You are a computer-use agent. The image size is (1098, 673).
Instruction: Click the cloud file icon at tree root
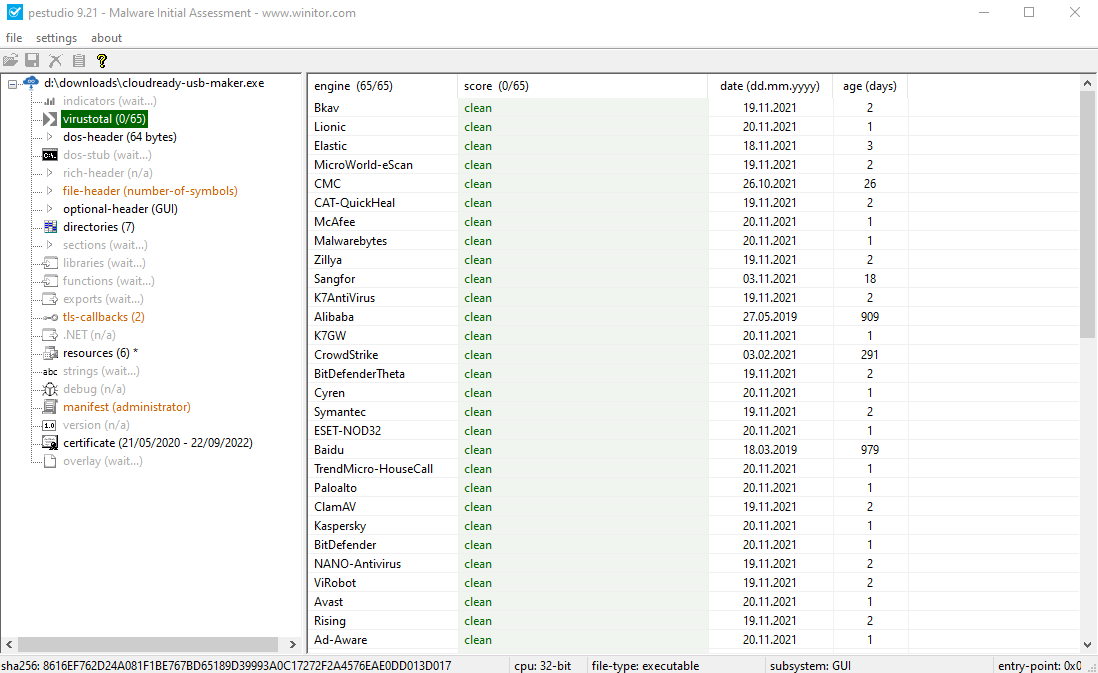[x=31, y=83]
